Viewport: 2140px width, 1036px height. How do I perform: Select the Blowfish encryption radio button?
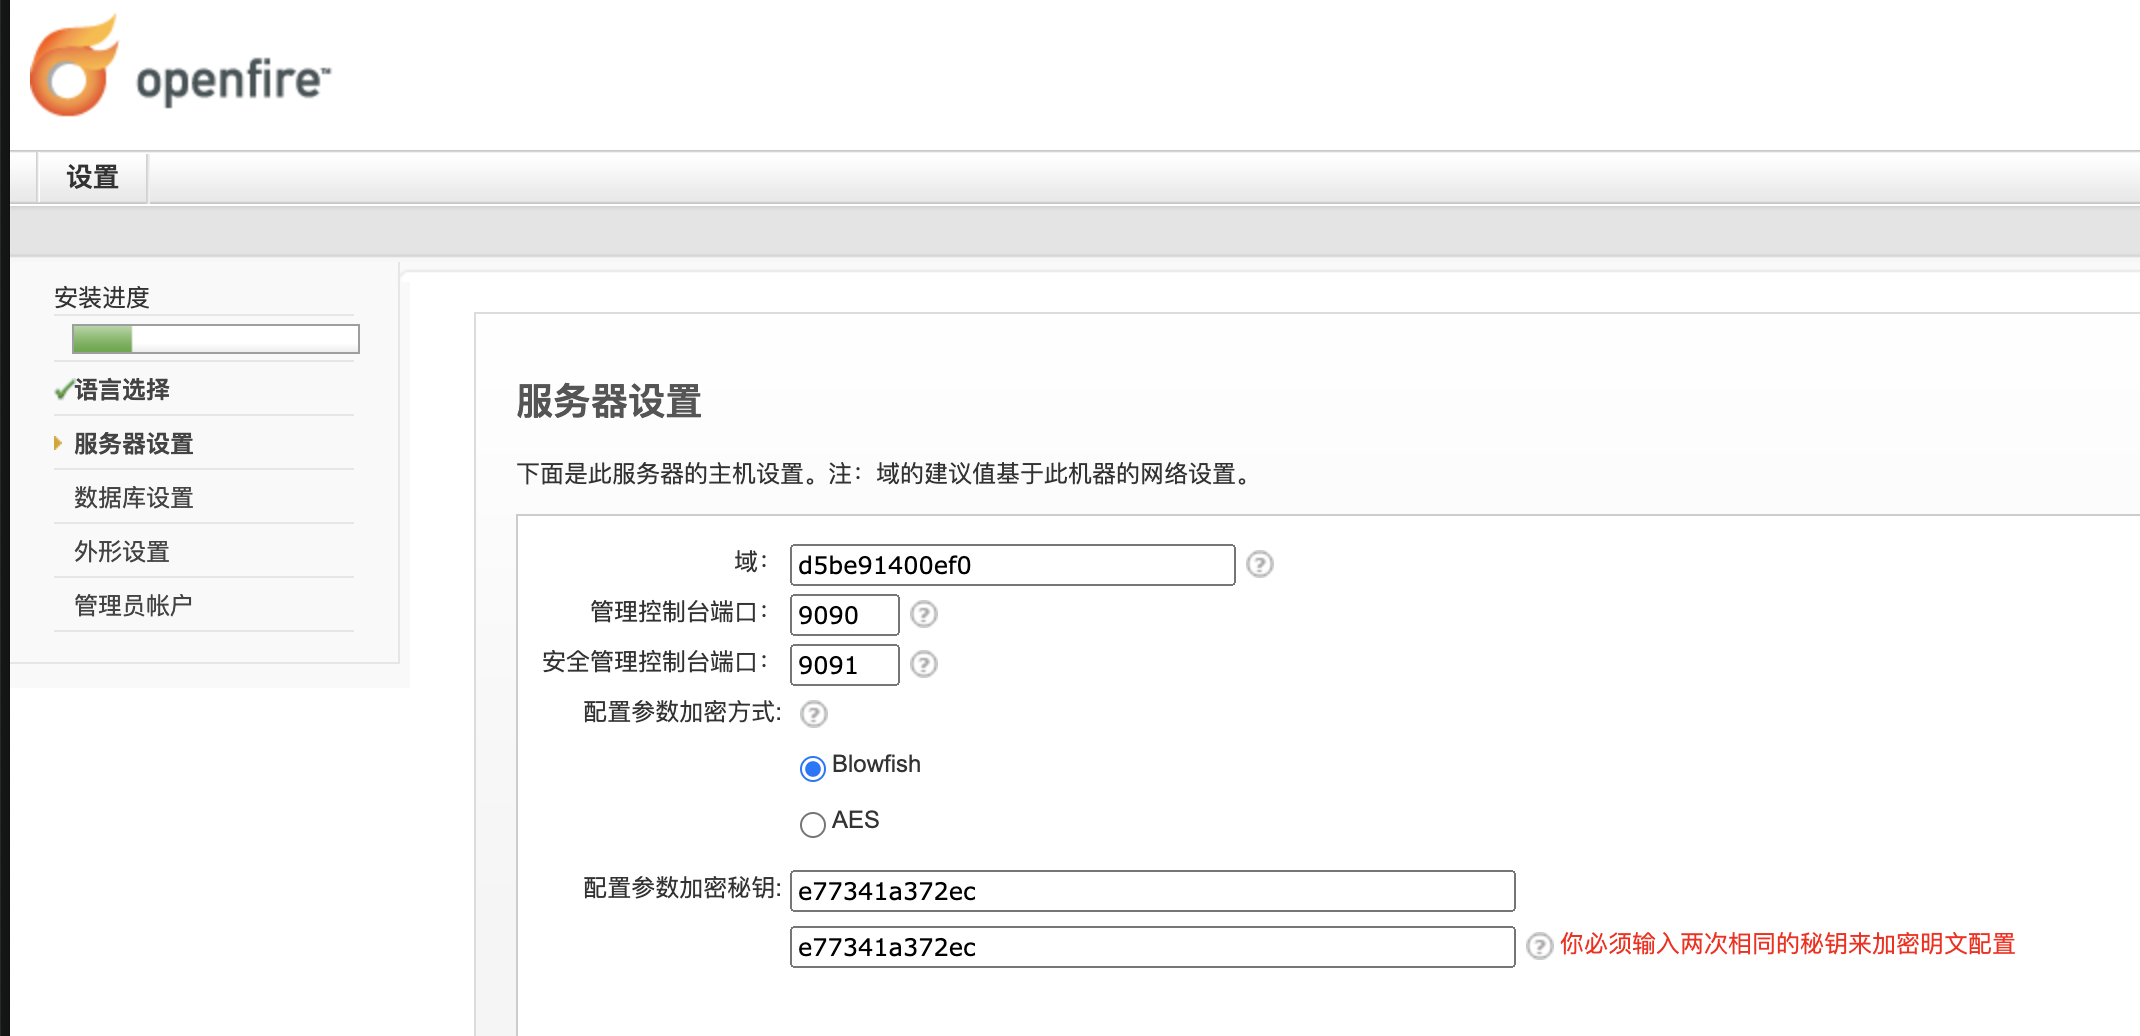pos(813,768)
